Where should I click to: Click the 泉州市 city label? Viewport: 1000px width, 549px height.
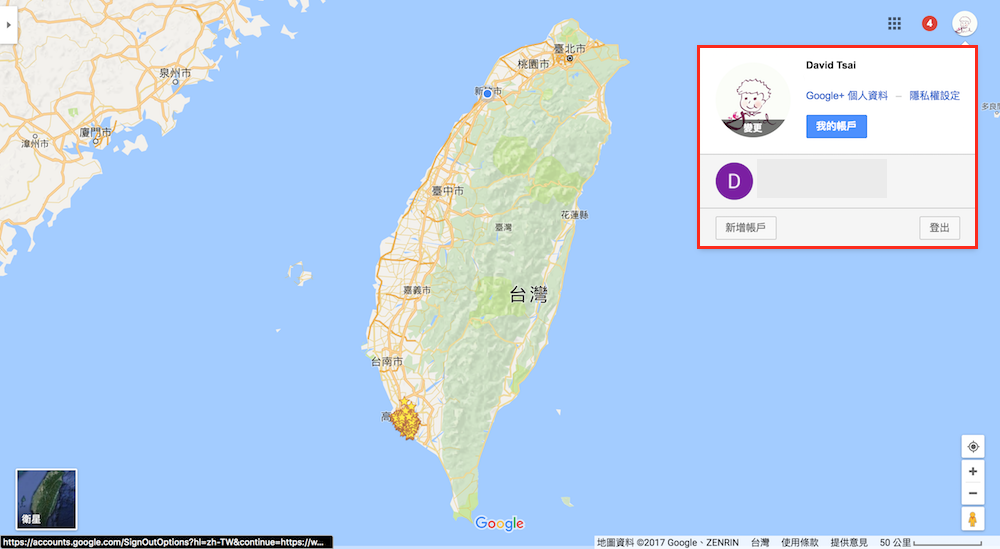click(175, 73)
